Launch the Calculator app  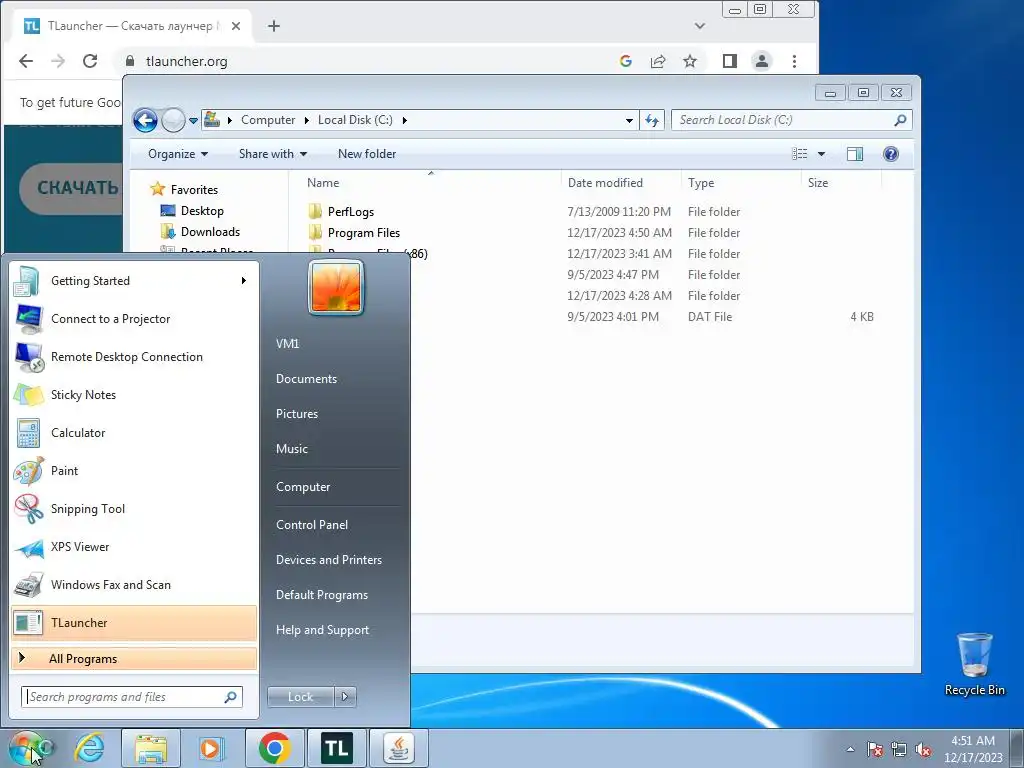134,432
